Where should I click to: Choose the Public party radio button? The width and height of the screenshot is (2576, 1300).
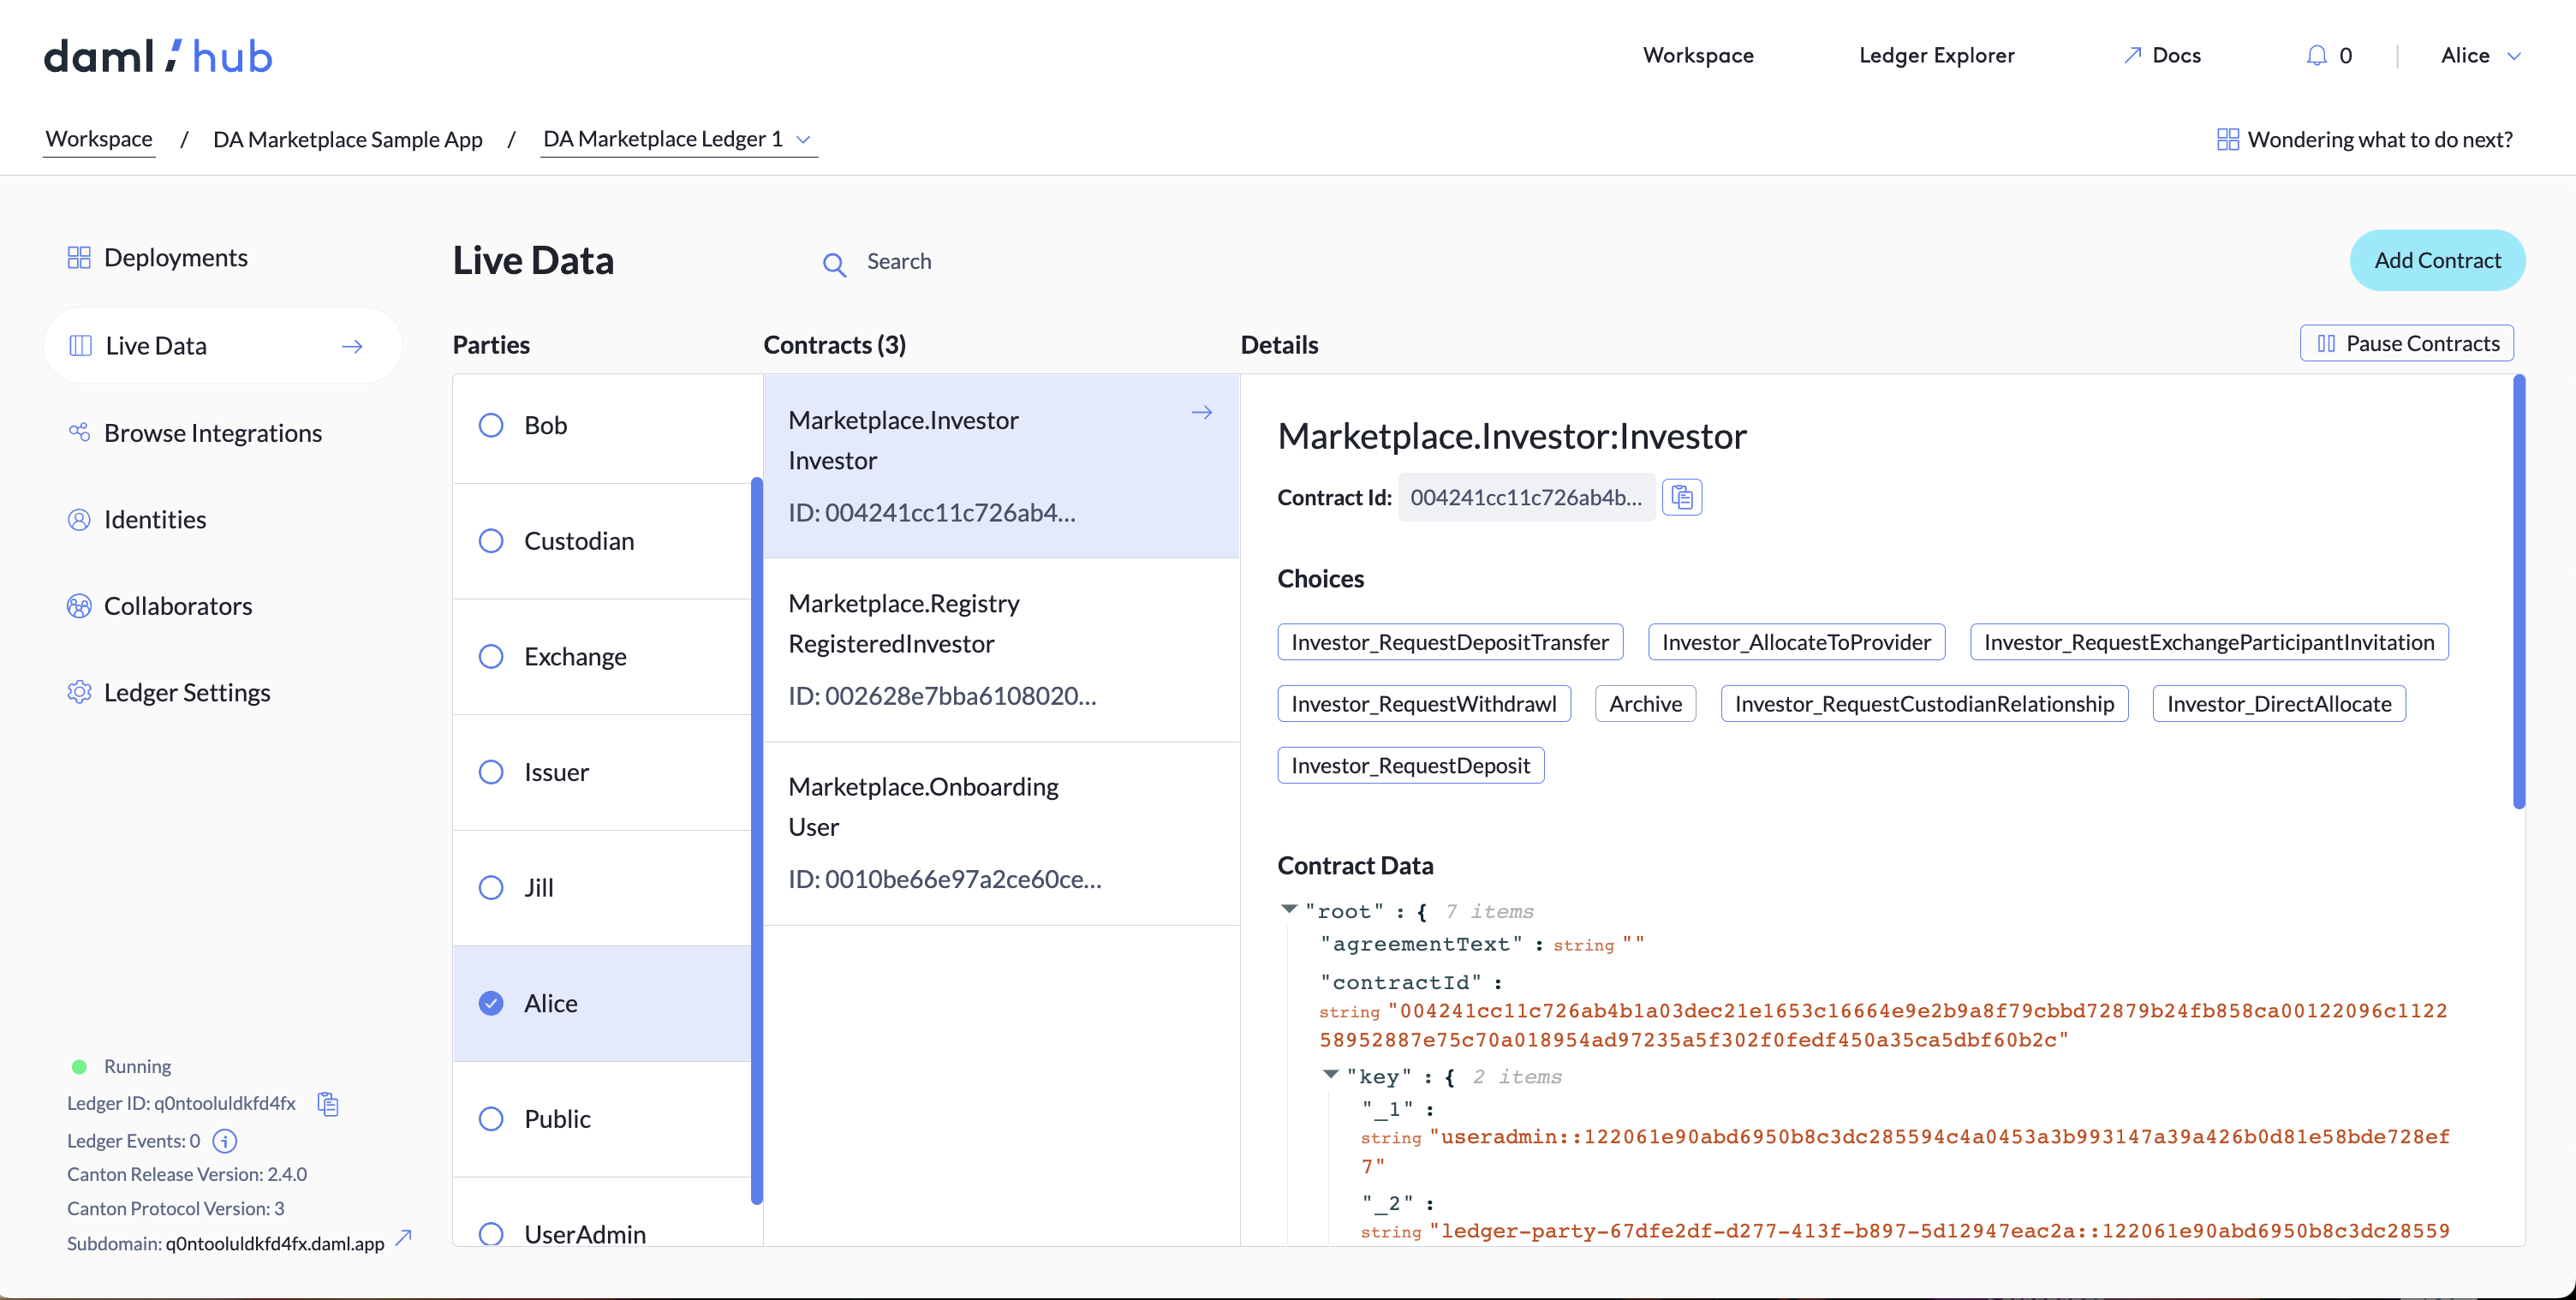(x=491, y=1118)
